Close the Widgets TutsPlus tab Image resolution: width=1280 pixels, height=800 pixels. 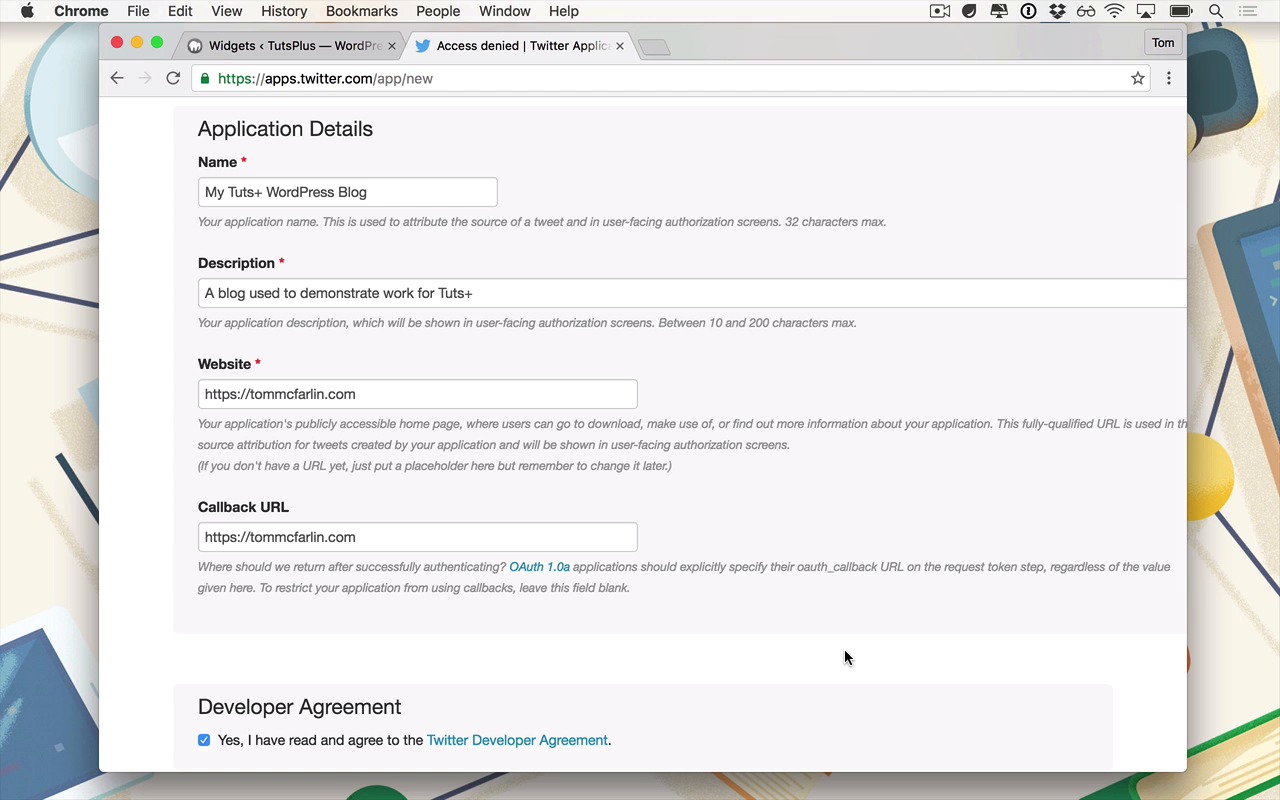pos(392,46)
